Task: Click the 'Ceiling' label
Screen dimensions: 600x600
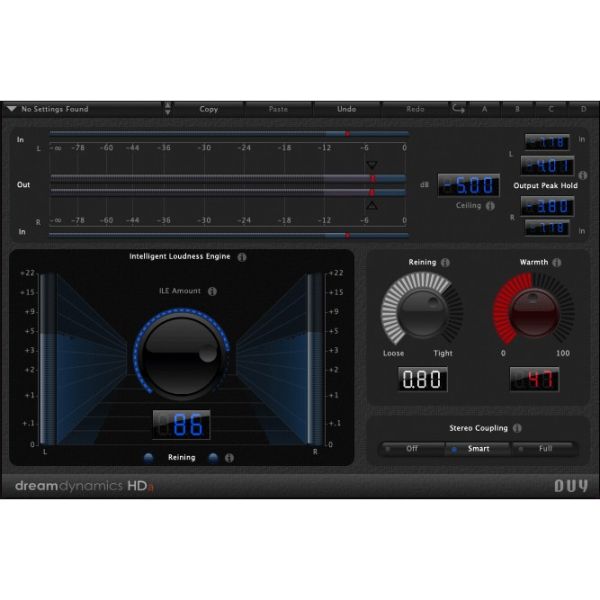Action: point(468,205)
